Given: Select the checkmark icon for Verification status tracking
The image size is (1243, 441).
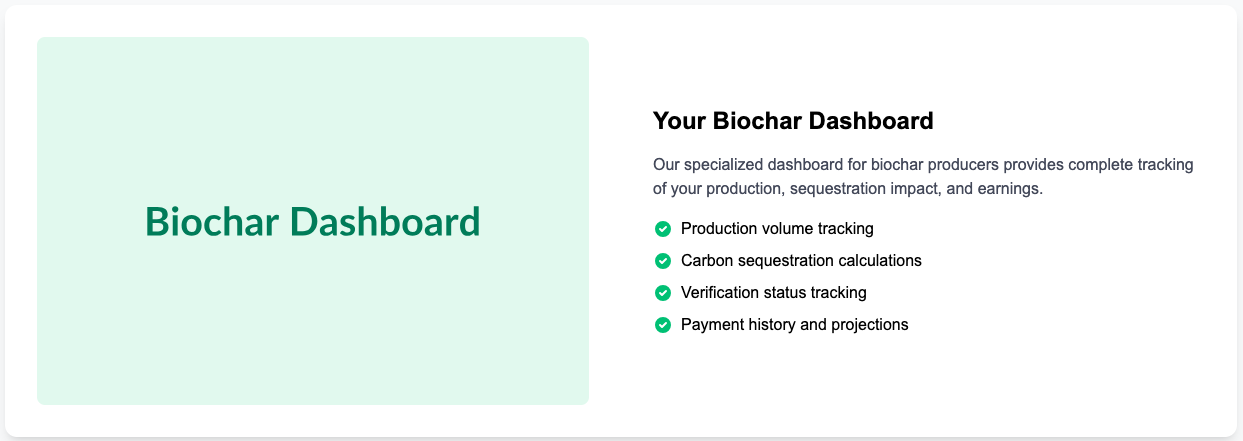Looking at the screenshot, I should 662,293.
